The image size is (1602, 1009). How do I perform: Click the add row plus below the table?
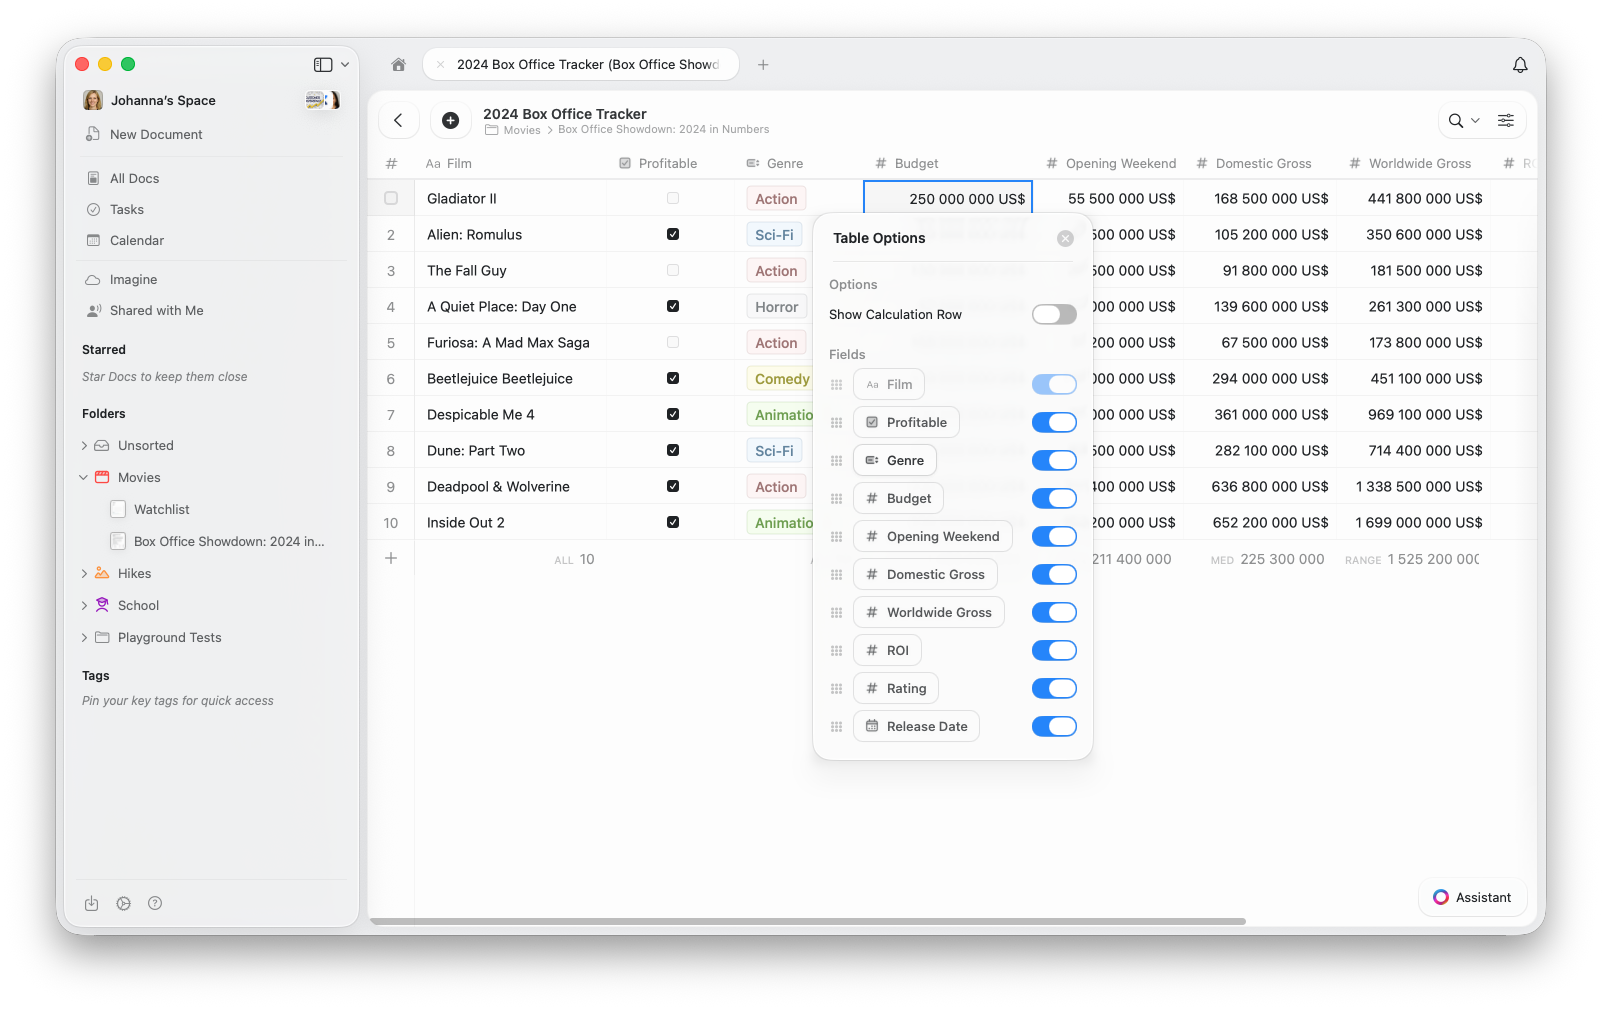391,558
